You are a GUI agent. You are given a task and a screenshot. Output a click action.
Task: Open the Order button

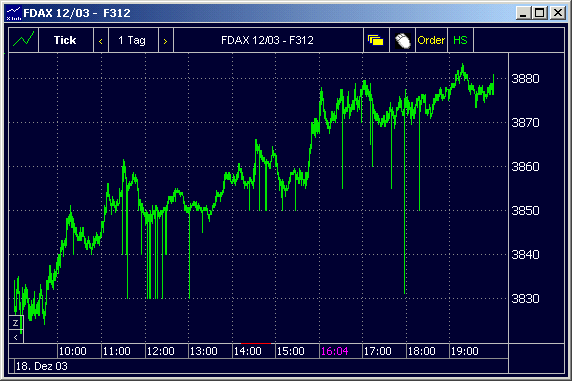pos(431,40)
